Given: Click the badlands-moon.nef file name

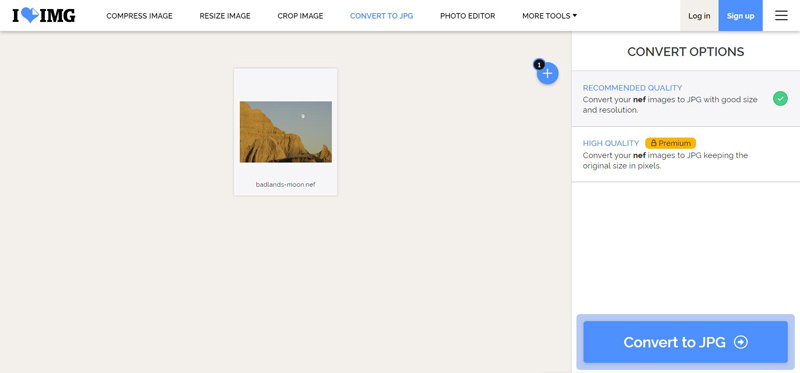Looking at the screenshot, I should pos(286,184).
